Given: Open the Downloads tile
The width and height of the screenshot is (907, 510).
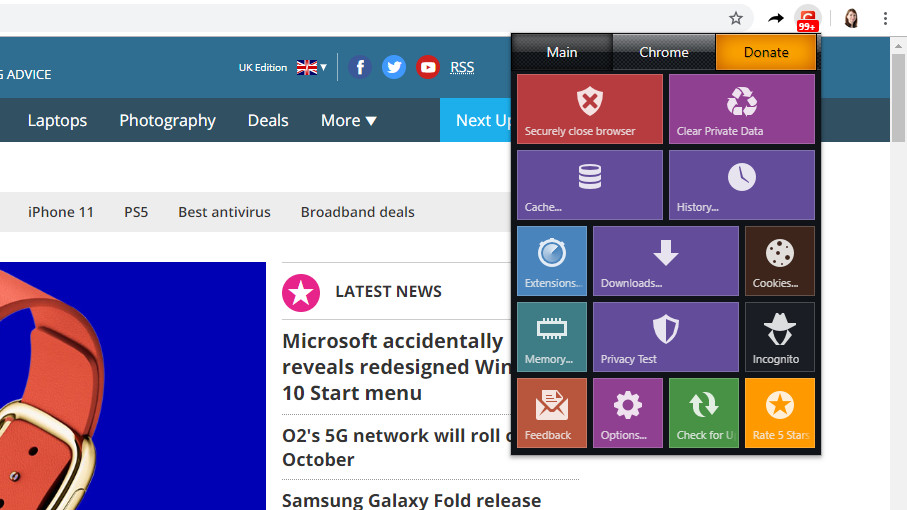Looking at the screenshot, I should click(666, 261).
